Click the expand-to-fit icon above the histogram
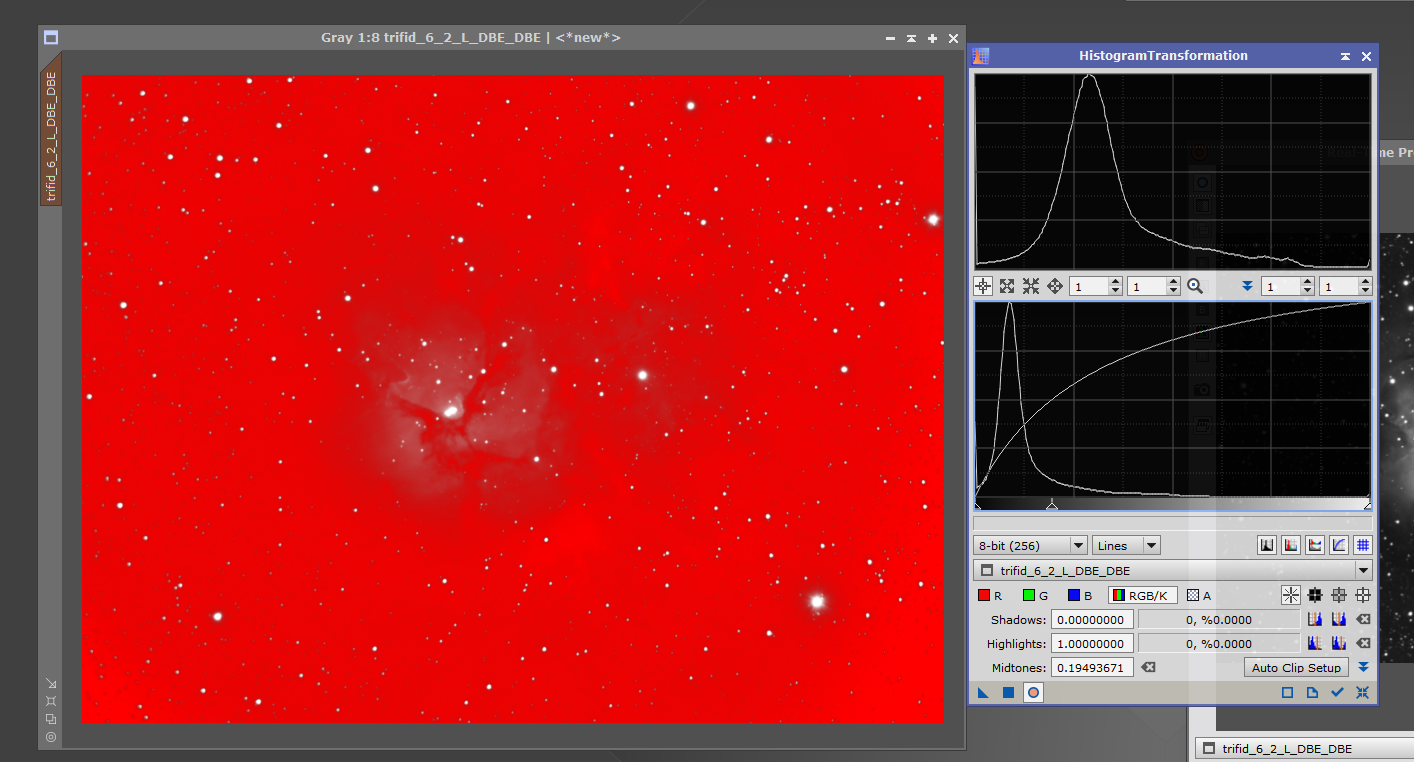This screenshot has height=762, width=1414. click(1007, 286)
